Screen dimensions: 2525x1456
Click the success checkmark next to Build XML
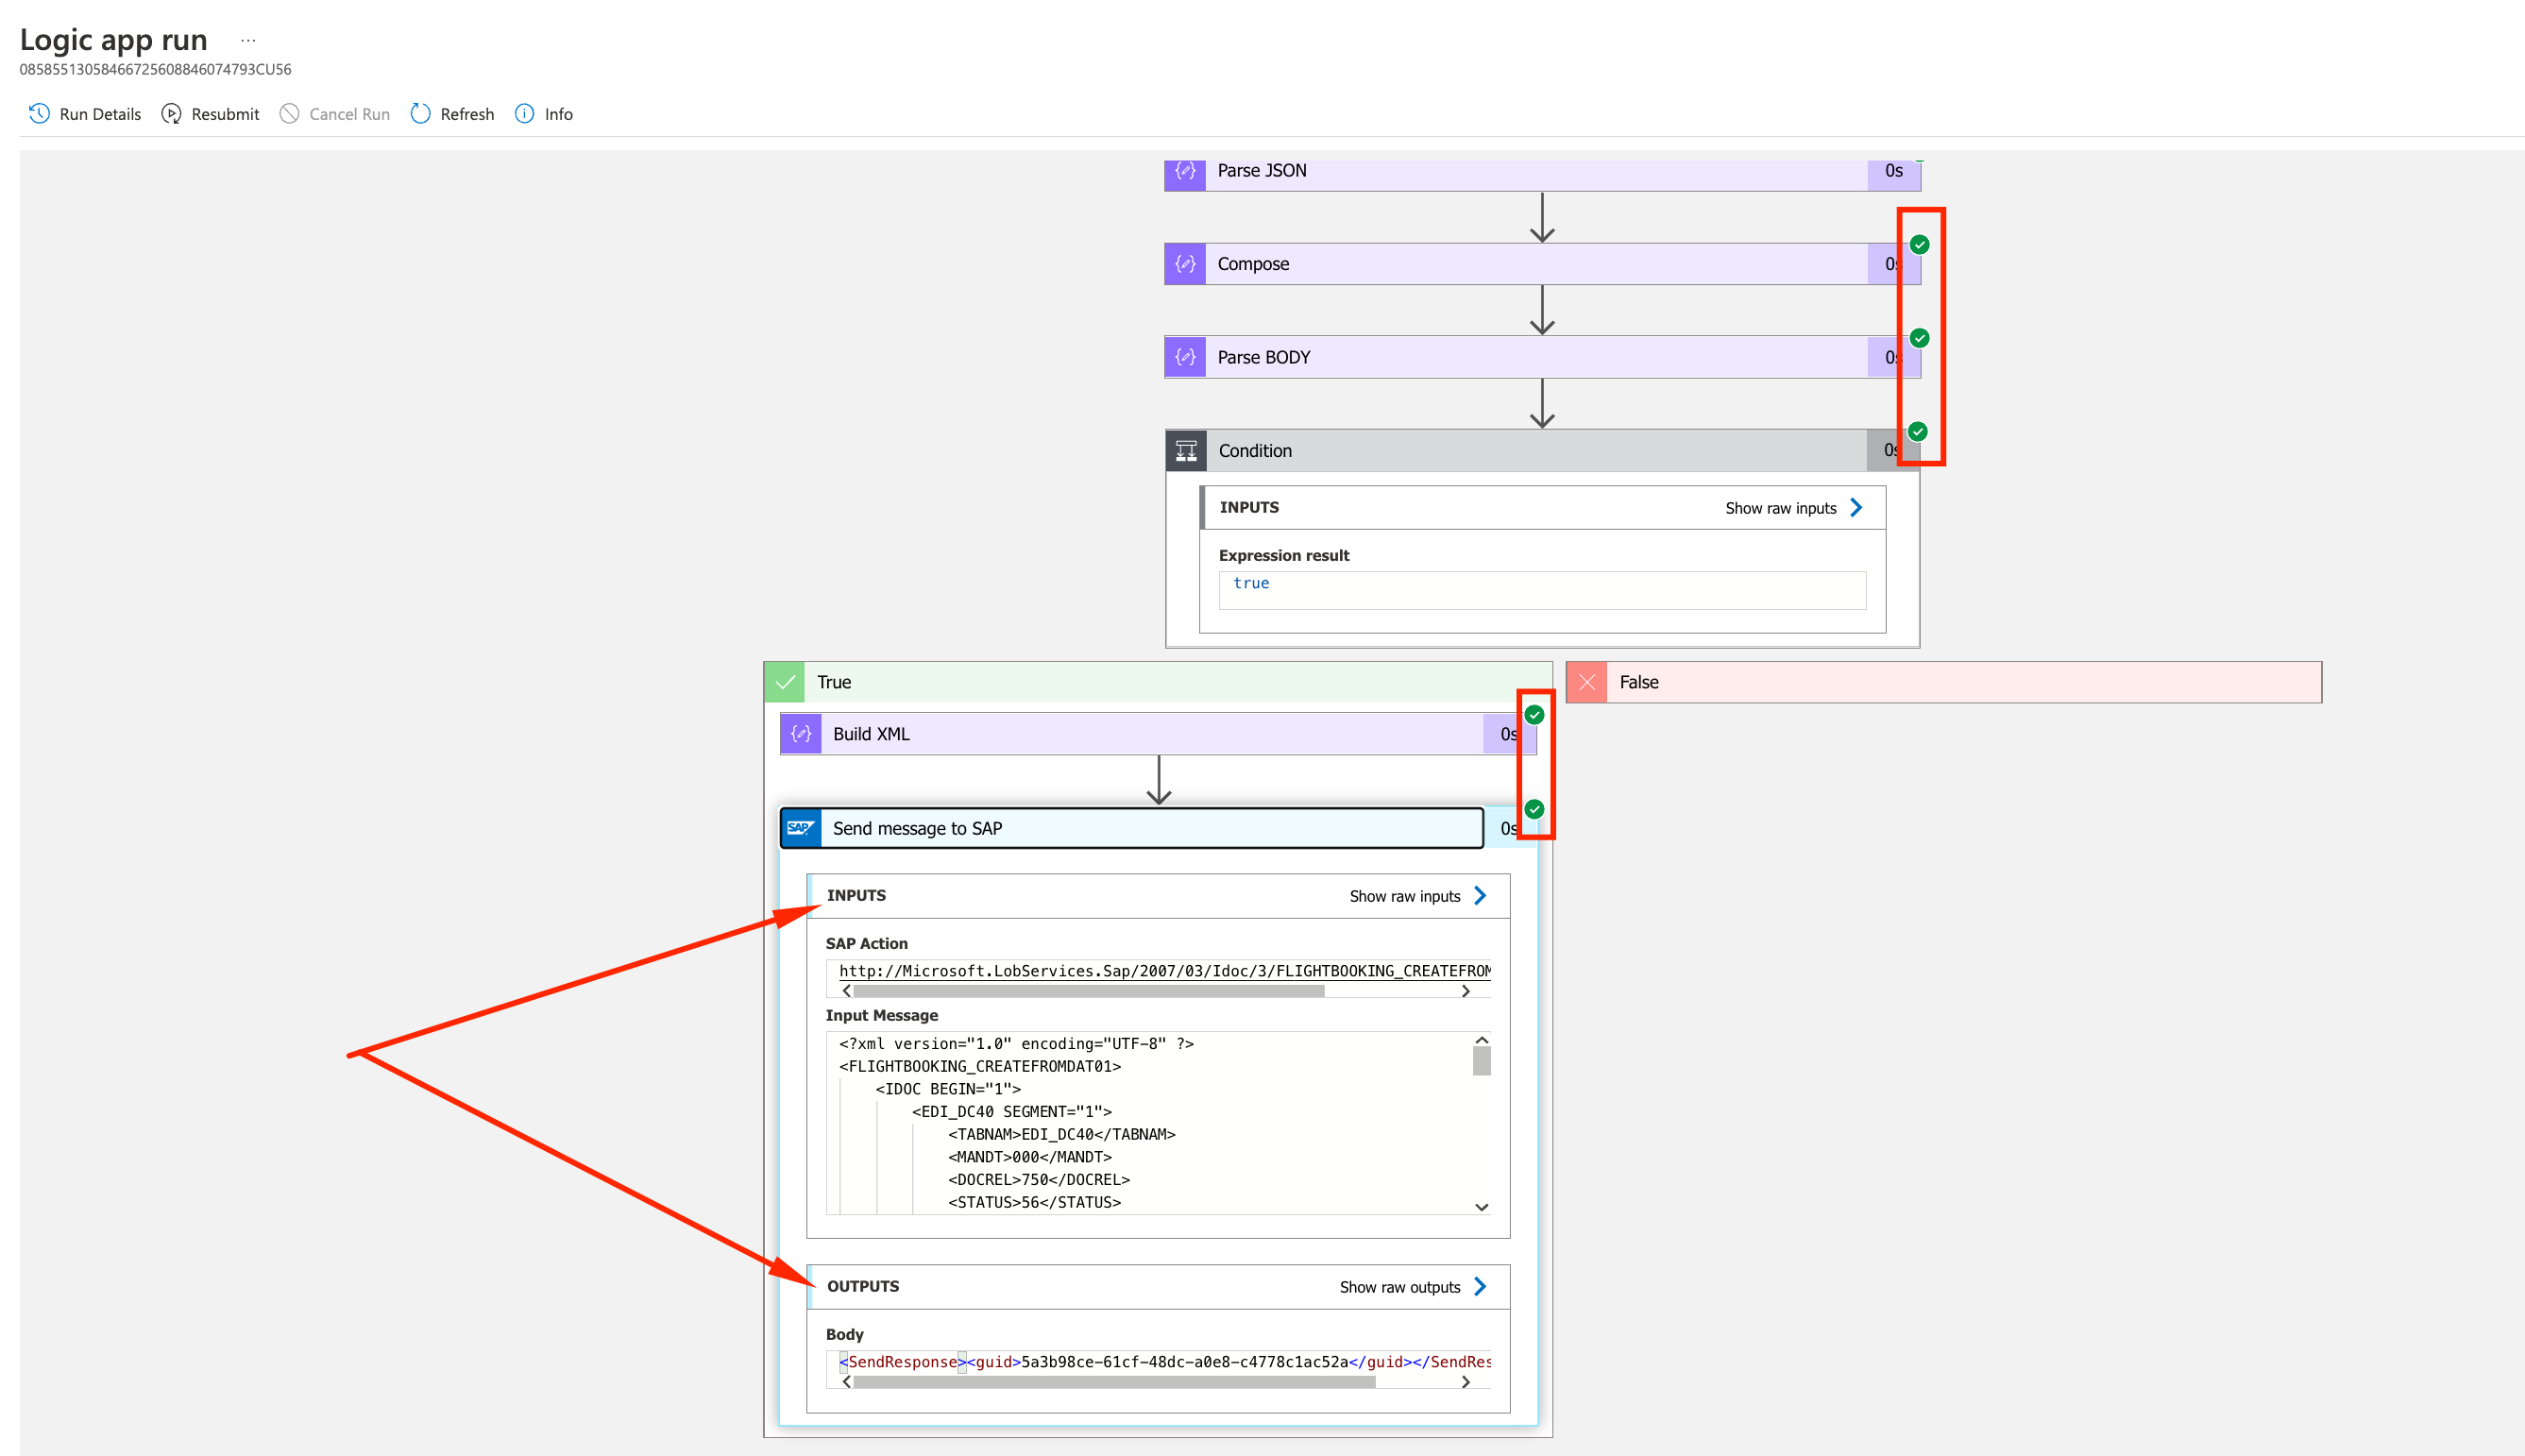point(1534,713)
